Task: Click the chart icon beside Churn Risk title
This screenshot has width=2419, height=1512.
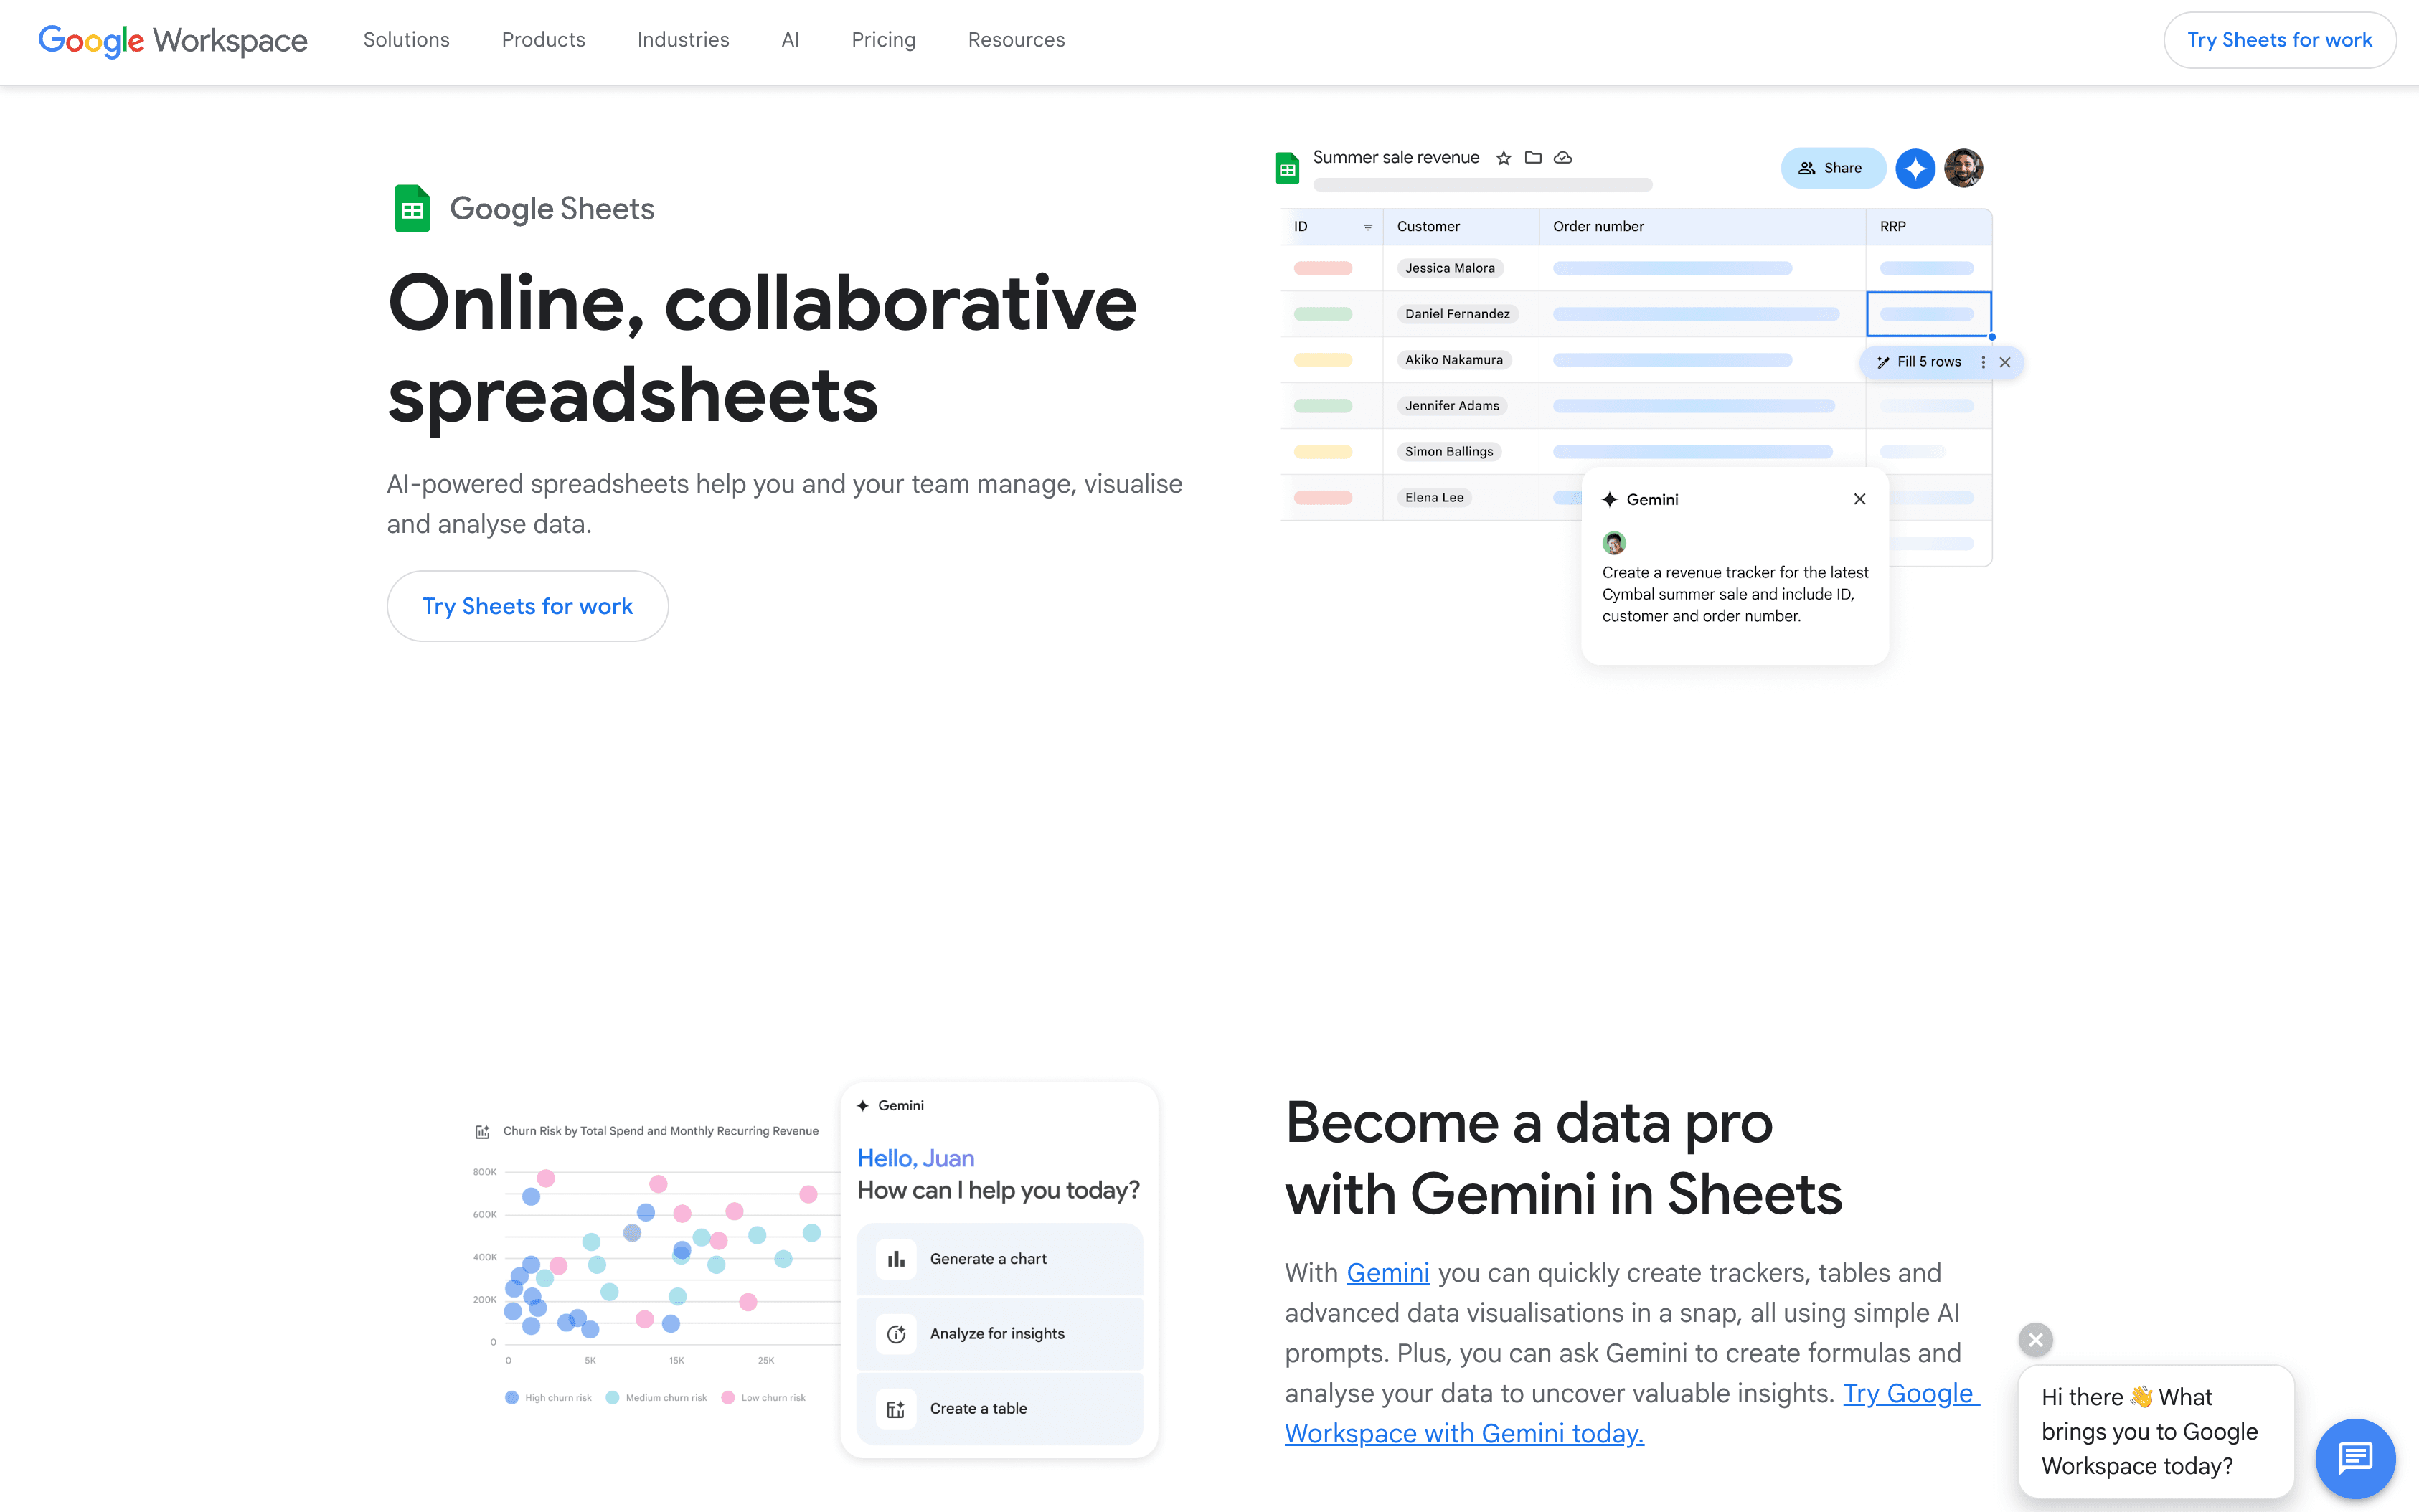Action: point(482,1132)
